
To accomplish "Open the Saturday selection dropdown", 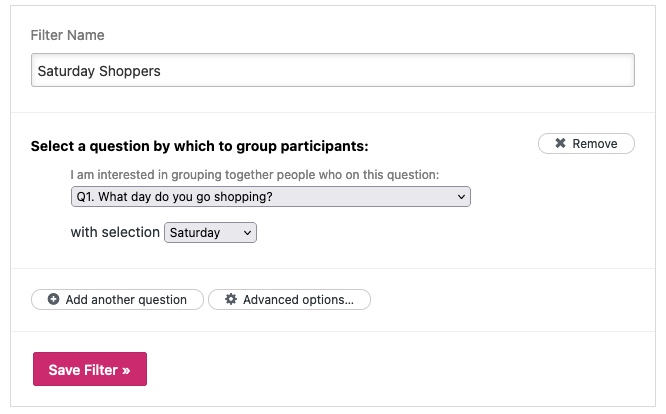I will pyautogui.click(x=210, y=232).
